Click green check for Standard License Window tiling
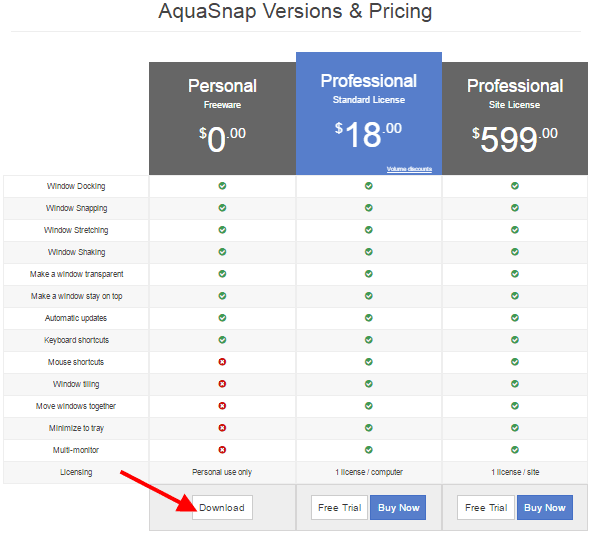Screen dimensions: 590x533 369,384
